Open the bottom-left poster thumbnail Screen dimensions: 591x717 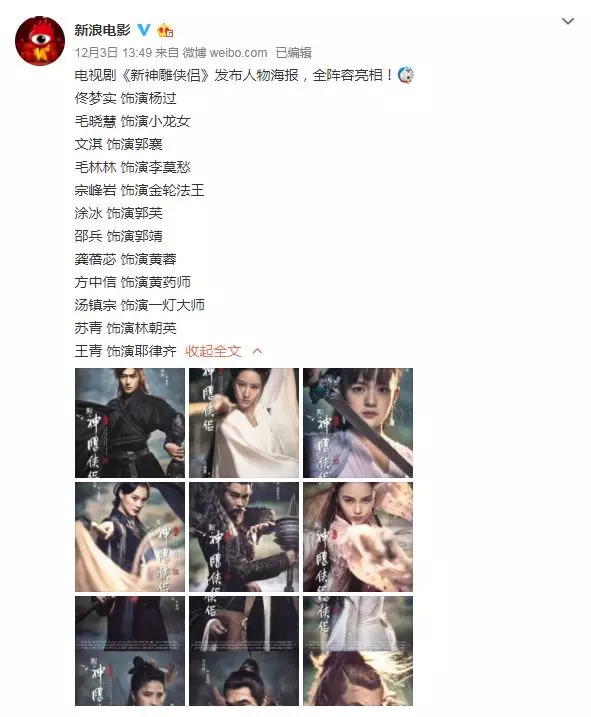coord(130,651)
